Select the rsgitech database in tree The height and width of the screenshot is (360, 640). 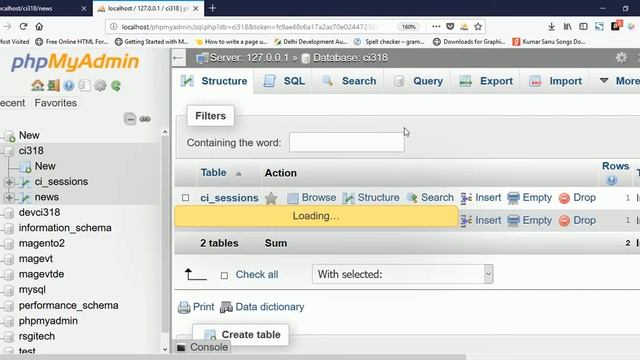37,336
